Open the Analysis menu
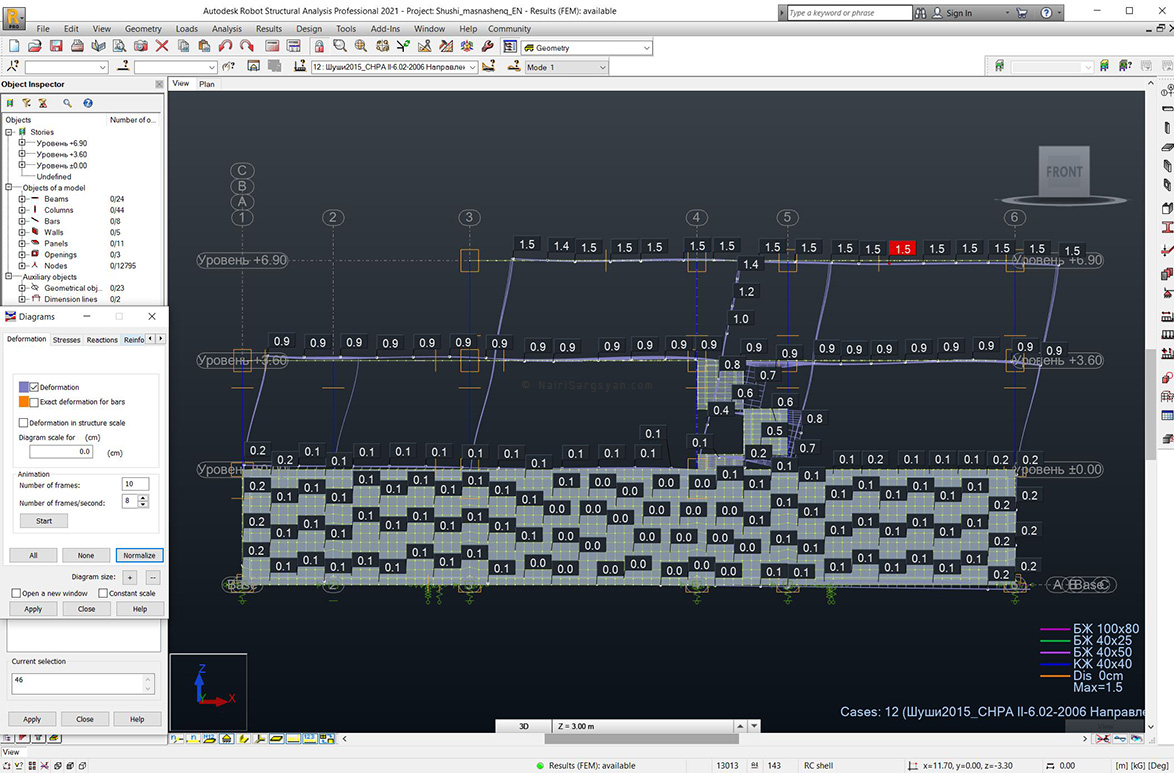The height and width of the screenshot is (773, 1174). pyautogui.click(x=227, y=28)
